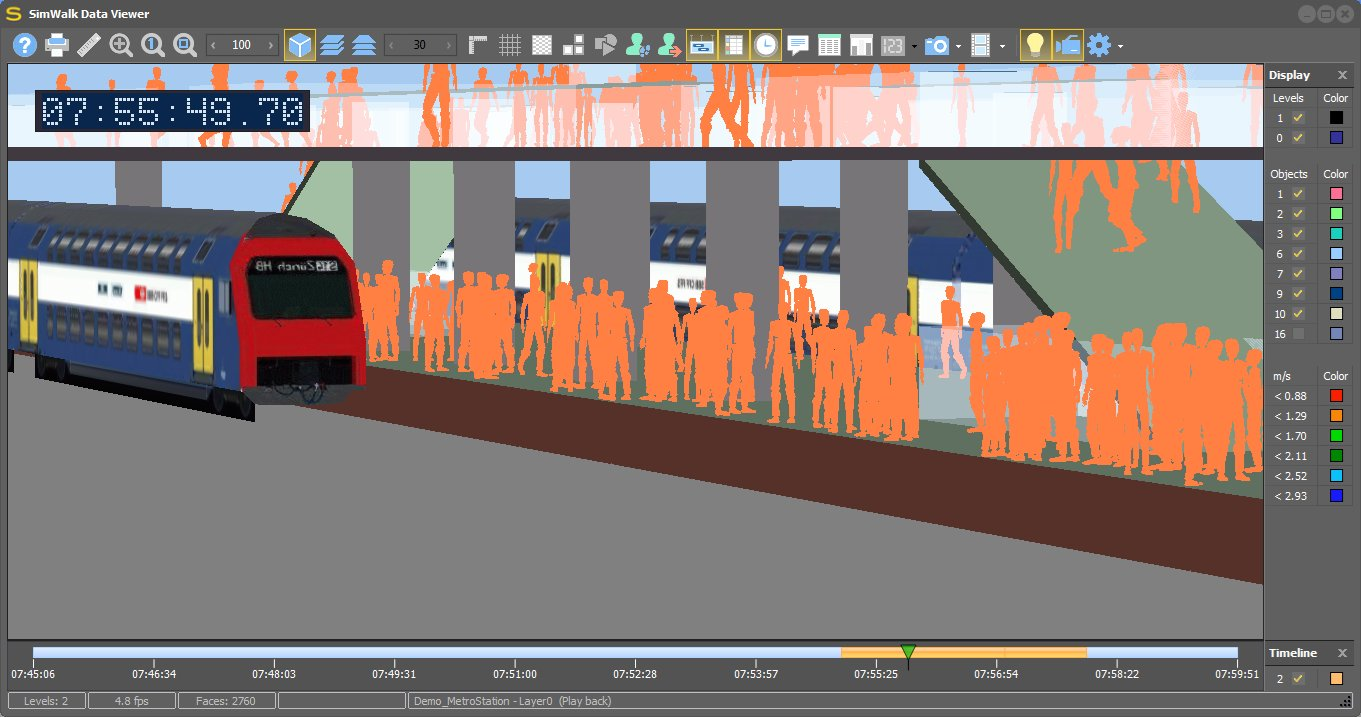Open the film strip export dropdown arrow
The image size is (1361, 717).
tap(1002, 46)
